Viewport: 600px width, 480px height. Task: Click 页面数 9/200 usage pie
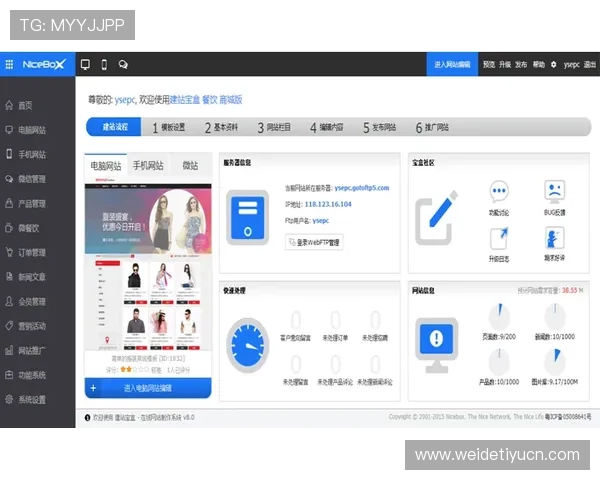499,317
